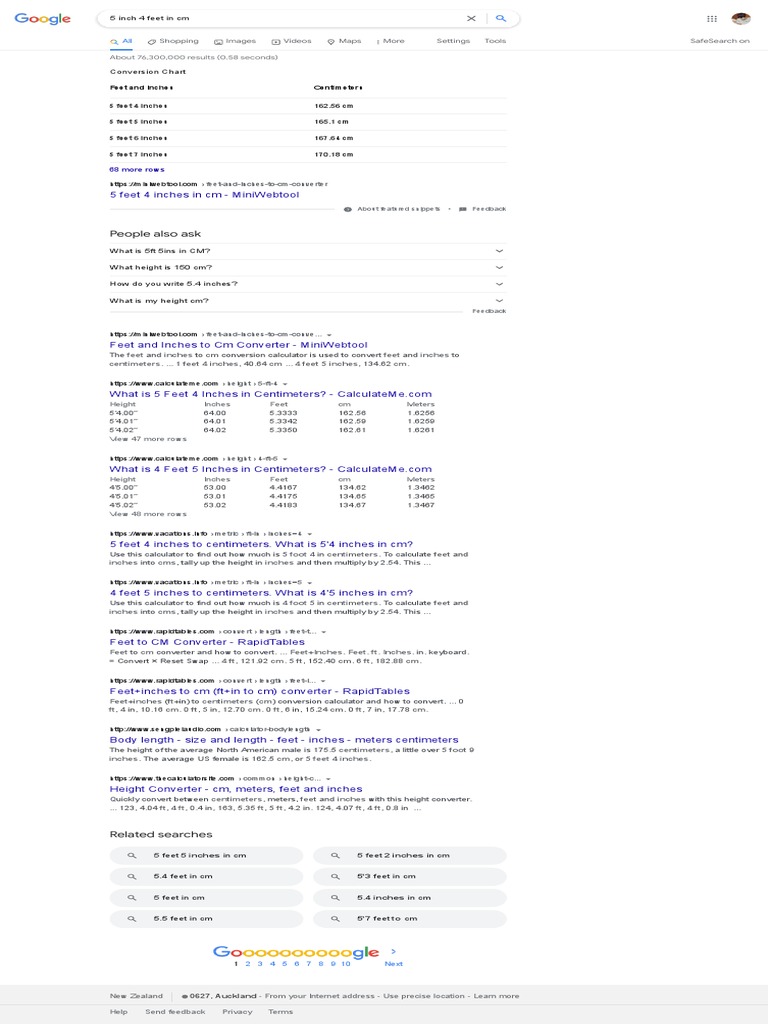
Task: Open 'What is 4 Feet 5 Inches in Centimeters?' result
Action: click(x=270, y=470)
